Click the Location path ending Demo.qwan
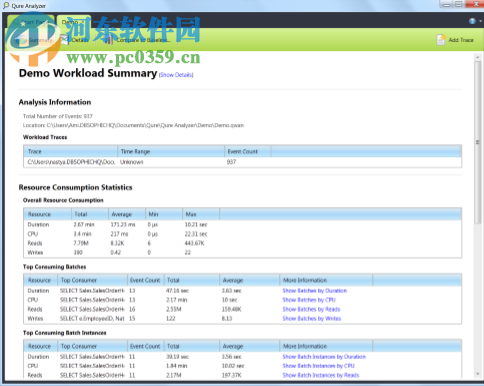The image size is (484, 386). click(133, 125)
